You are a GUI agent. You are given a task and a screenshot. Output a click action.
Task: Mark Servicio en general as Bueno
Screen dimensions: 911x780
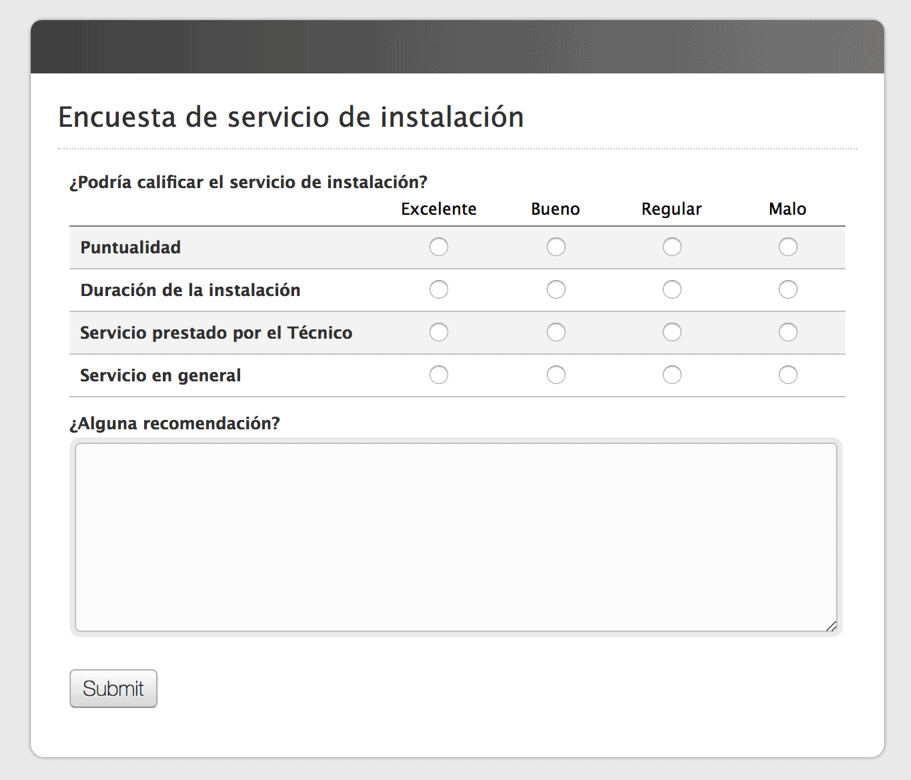coord(556,375)
